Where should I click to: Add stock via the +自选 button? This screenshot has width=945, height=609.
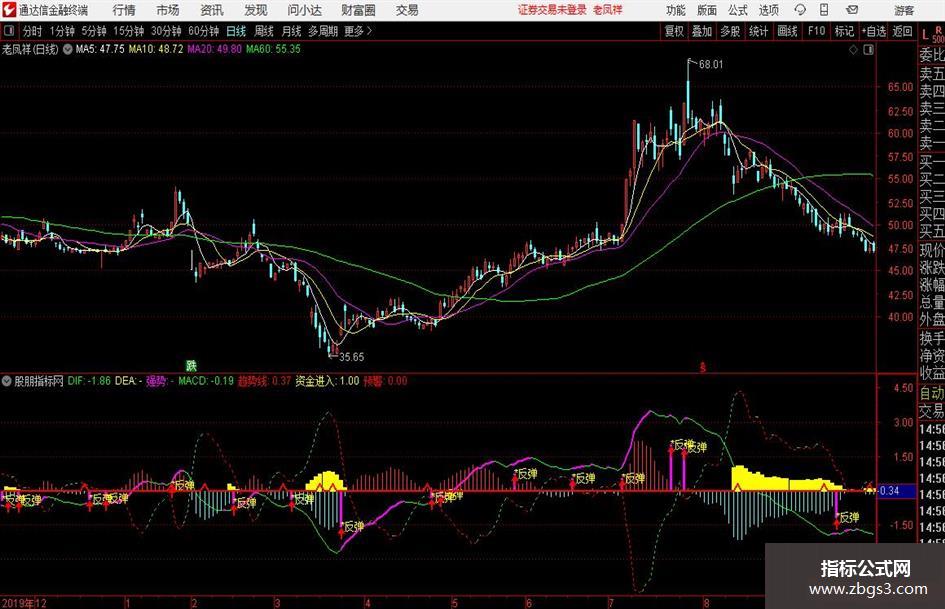pyautogui.click(x=873, y=31)
